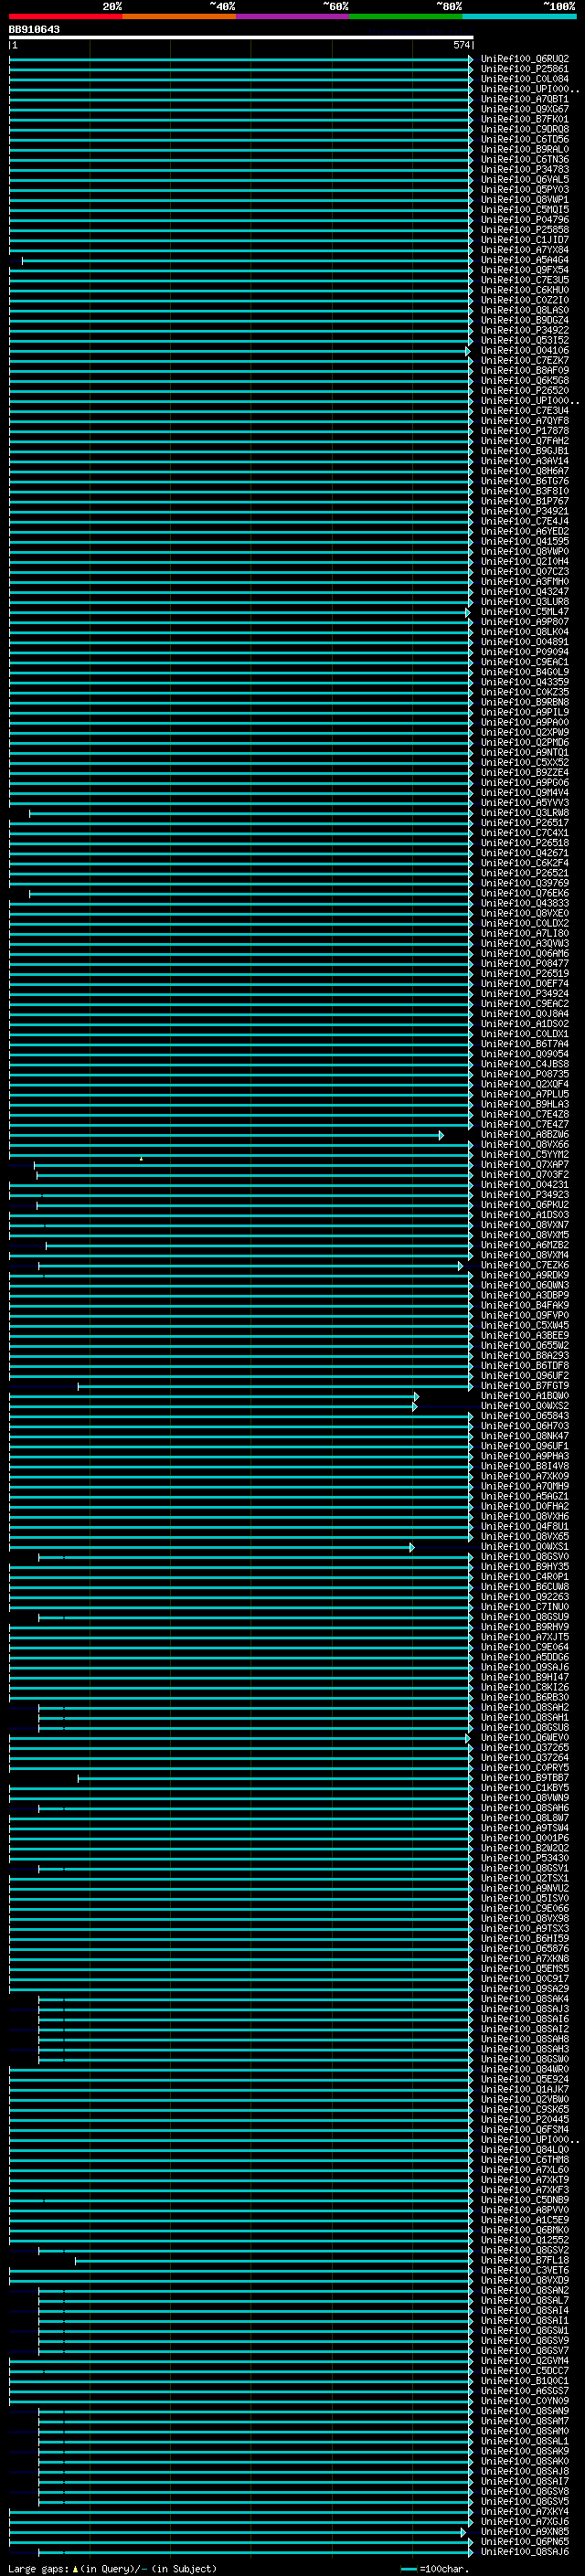Image resolution: width=585 pixels, height=2576 pixels.
Task: Select hit UniRef100_Q0WXS2
Action: [x=525, y=1406]
